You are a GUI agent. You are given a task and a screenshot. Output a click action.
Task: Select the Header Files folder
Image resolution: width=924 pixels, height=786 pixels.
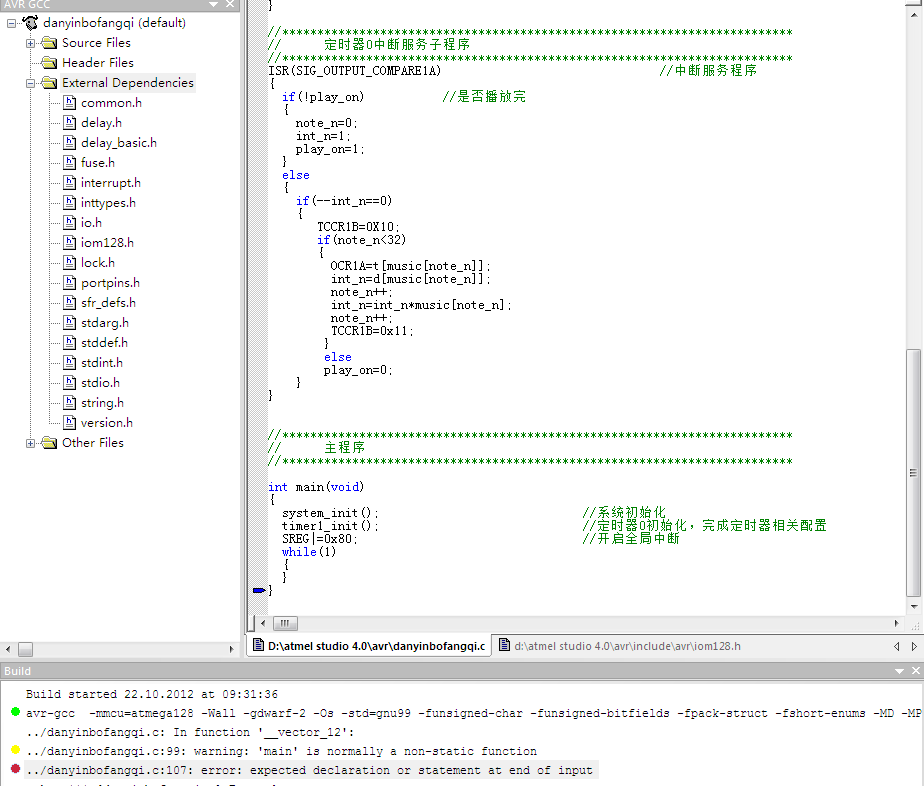point(98,62)
